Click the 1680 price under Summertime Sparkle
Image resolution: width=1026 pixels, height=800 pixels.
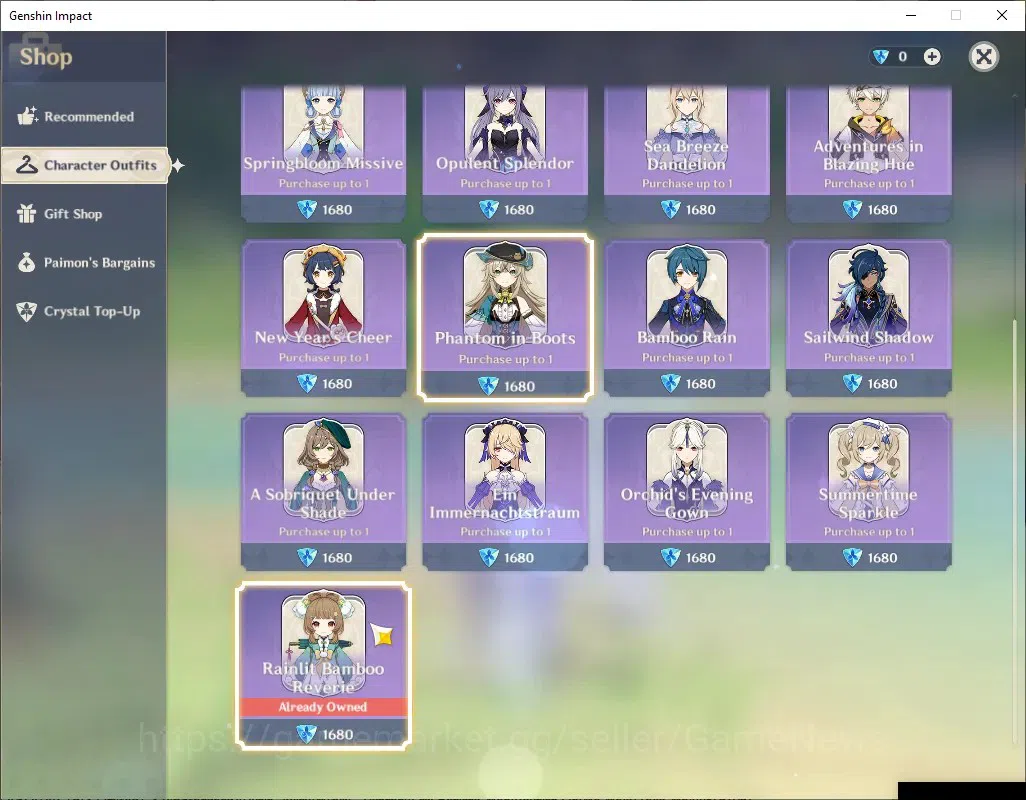882,558
